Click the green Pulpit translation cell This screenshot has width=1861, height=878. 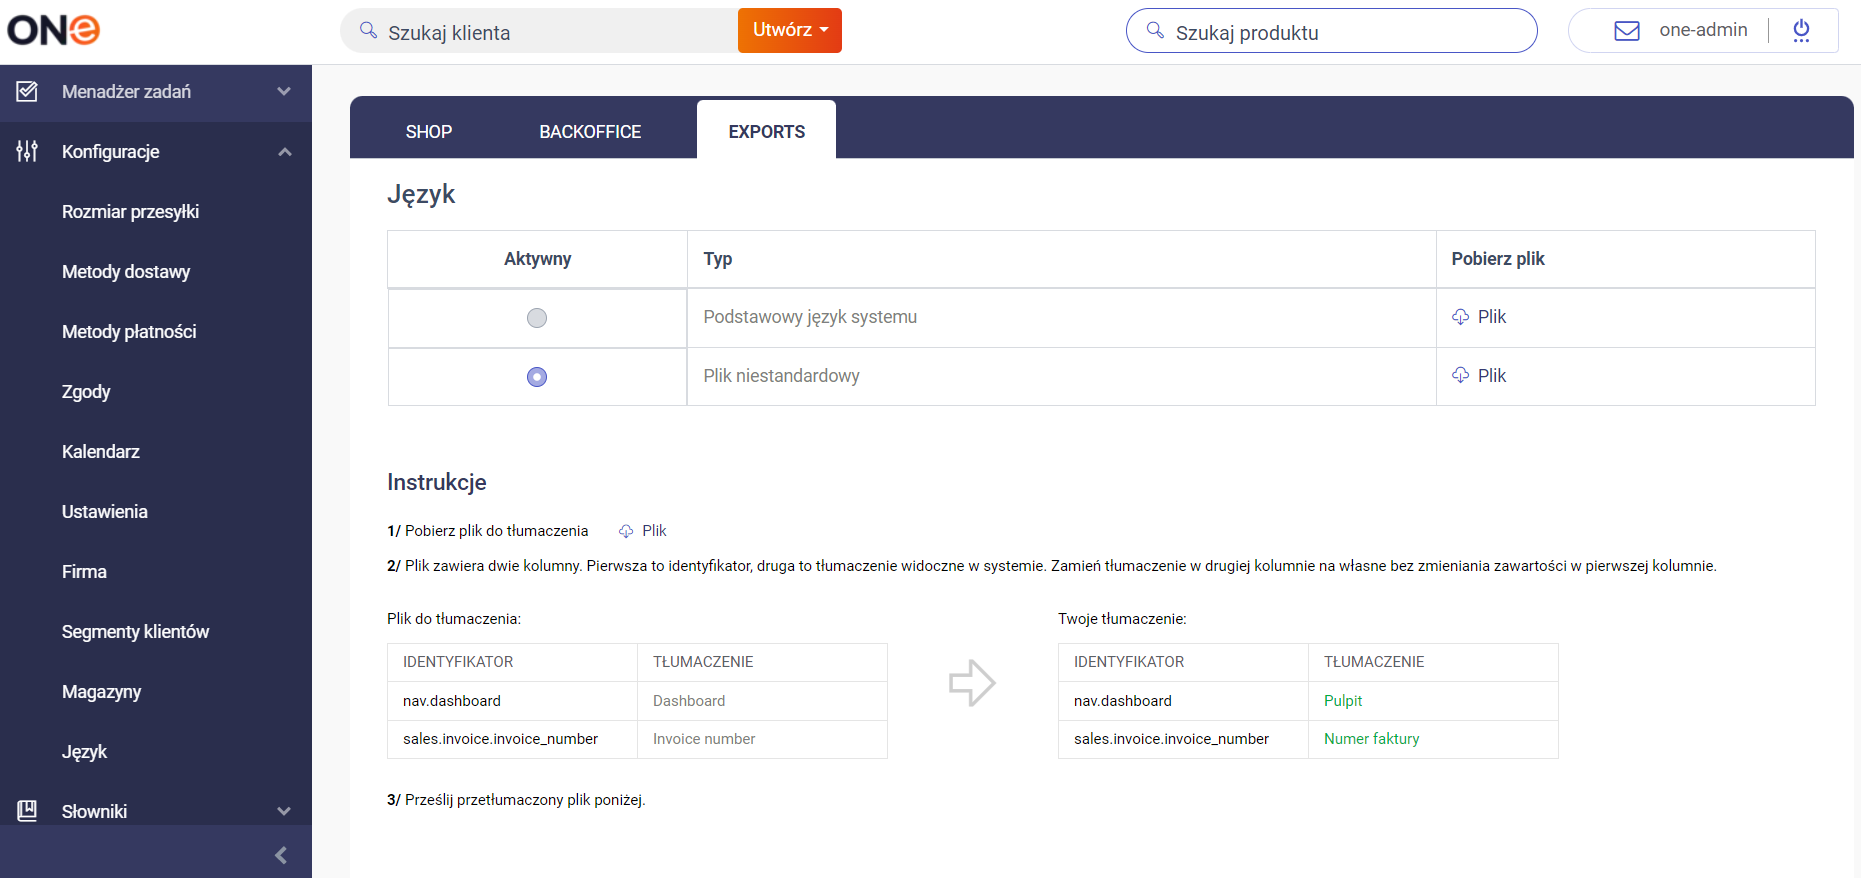pyautogui.click(x=1433, y=701)
